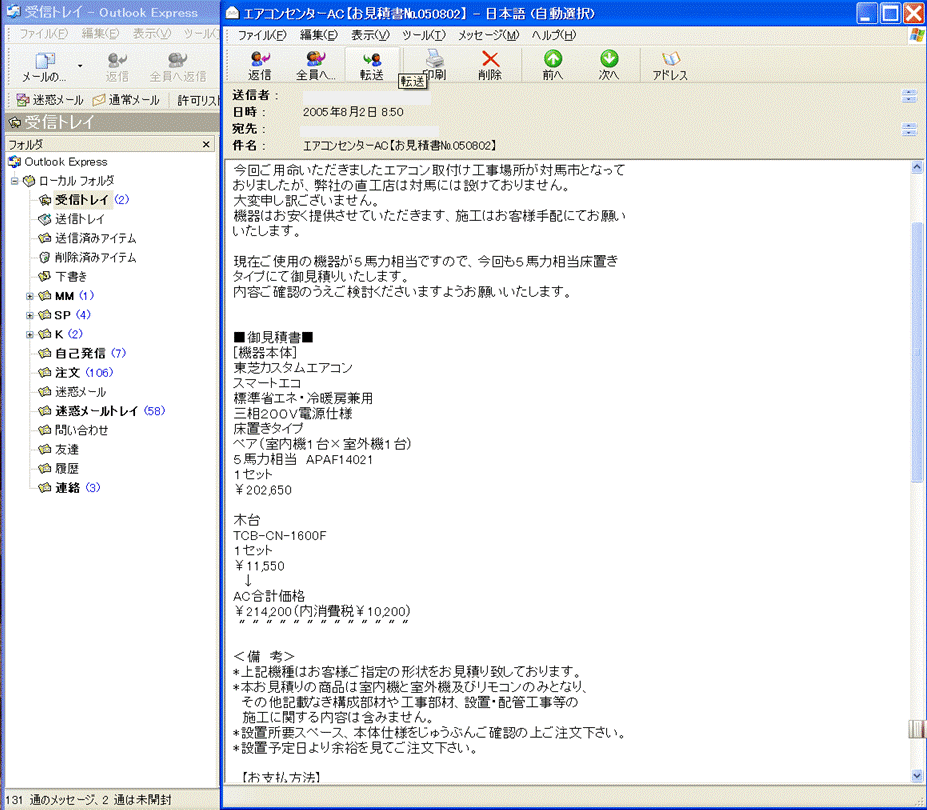Viewport: 927px width, 810px height.
Task: Select the SP folder
Action: [x=64, y=315]
